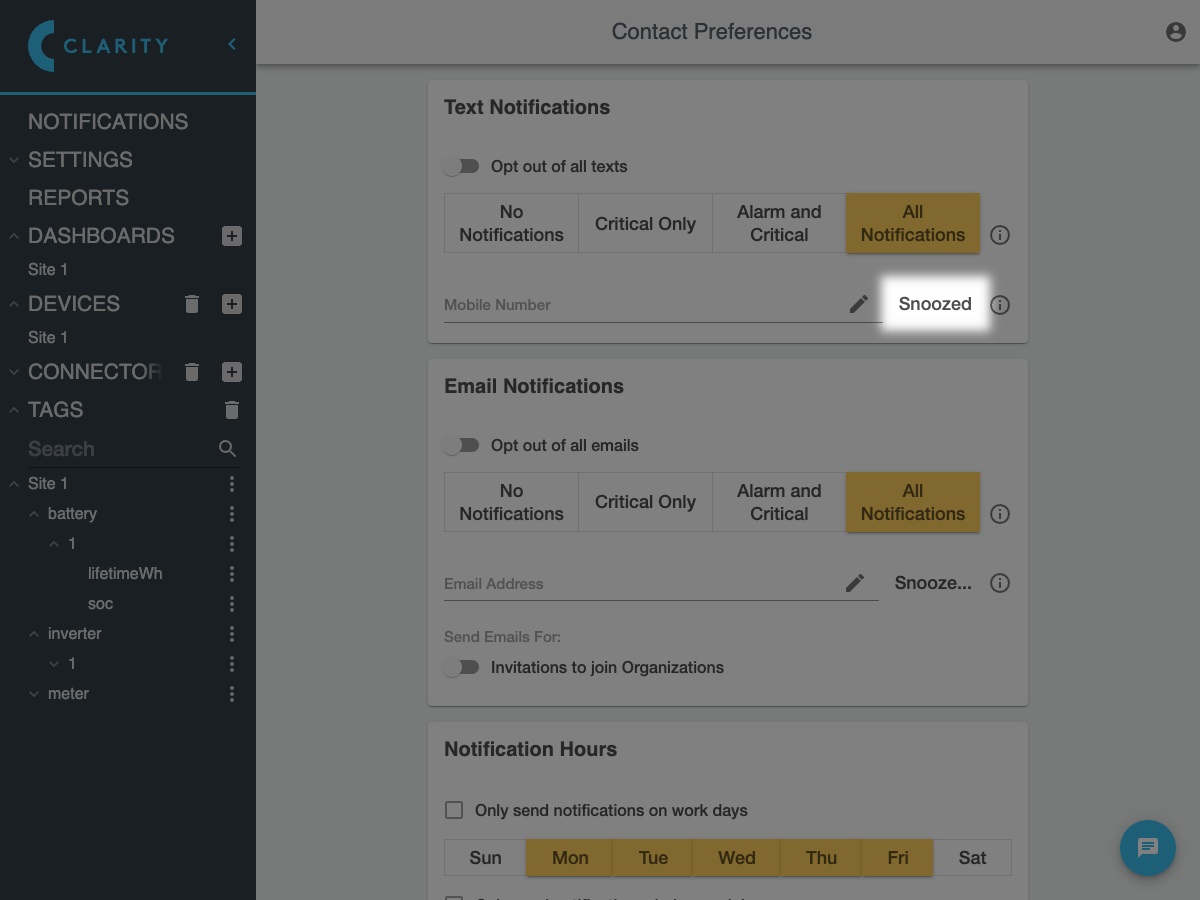The height and width of the screenshot is (900, 1200).
Task: Click the add connector plus icon
Action: click(x=232, y=372)
